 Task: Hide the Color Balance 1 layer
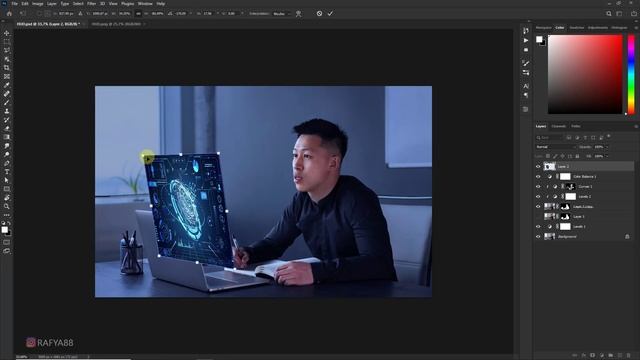tap(538, 177)
